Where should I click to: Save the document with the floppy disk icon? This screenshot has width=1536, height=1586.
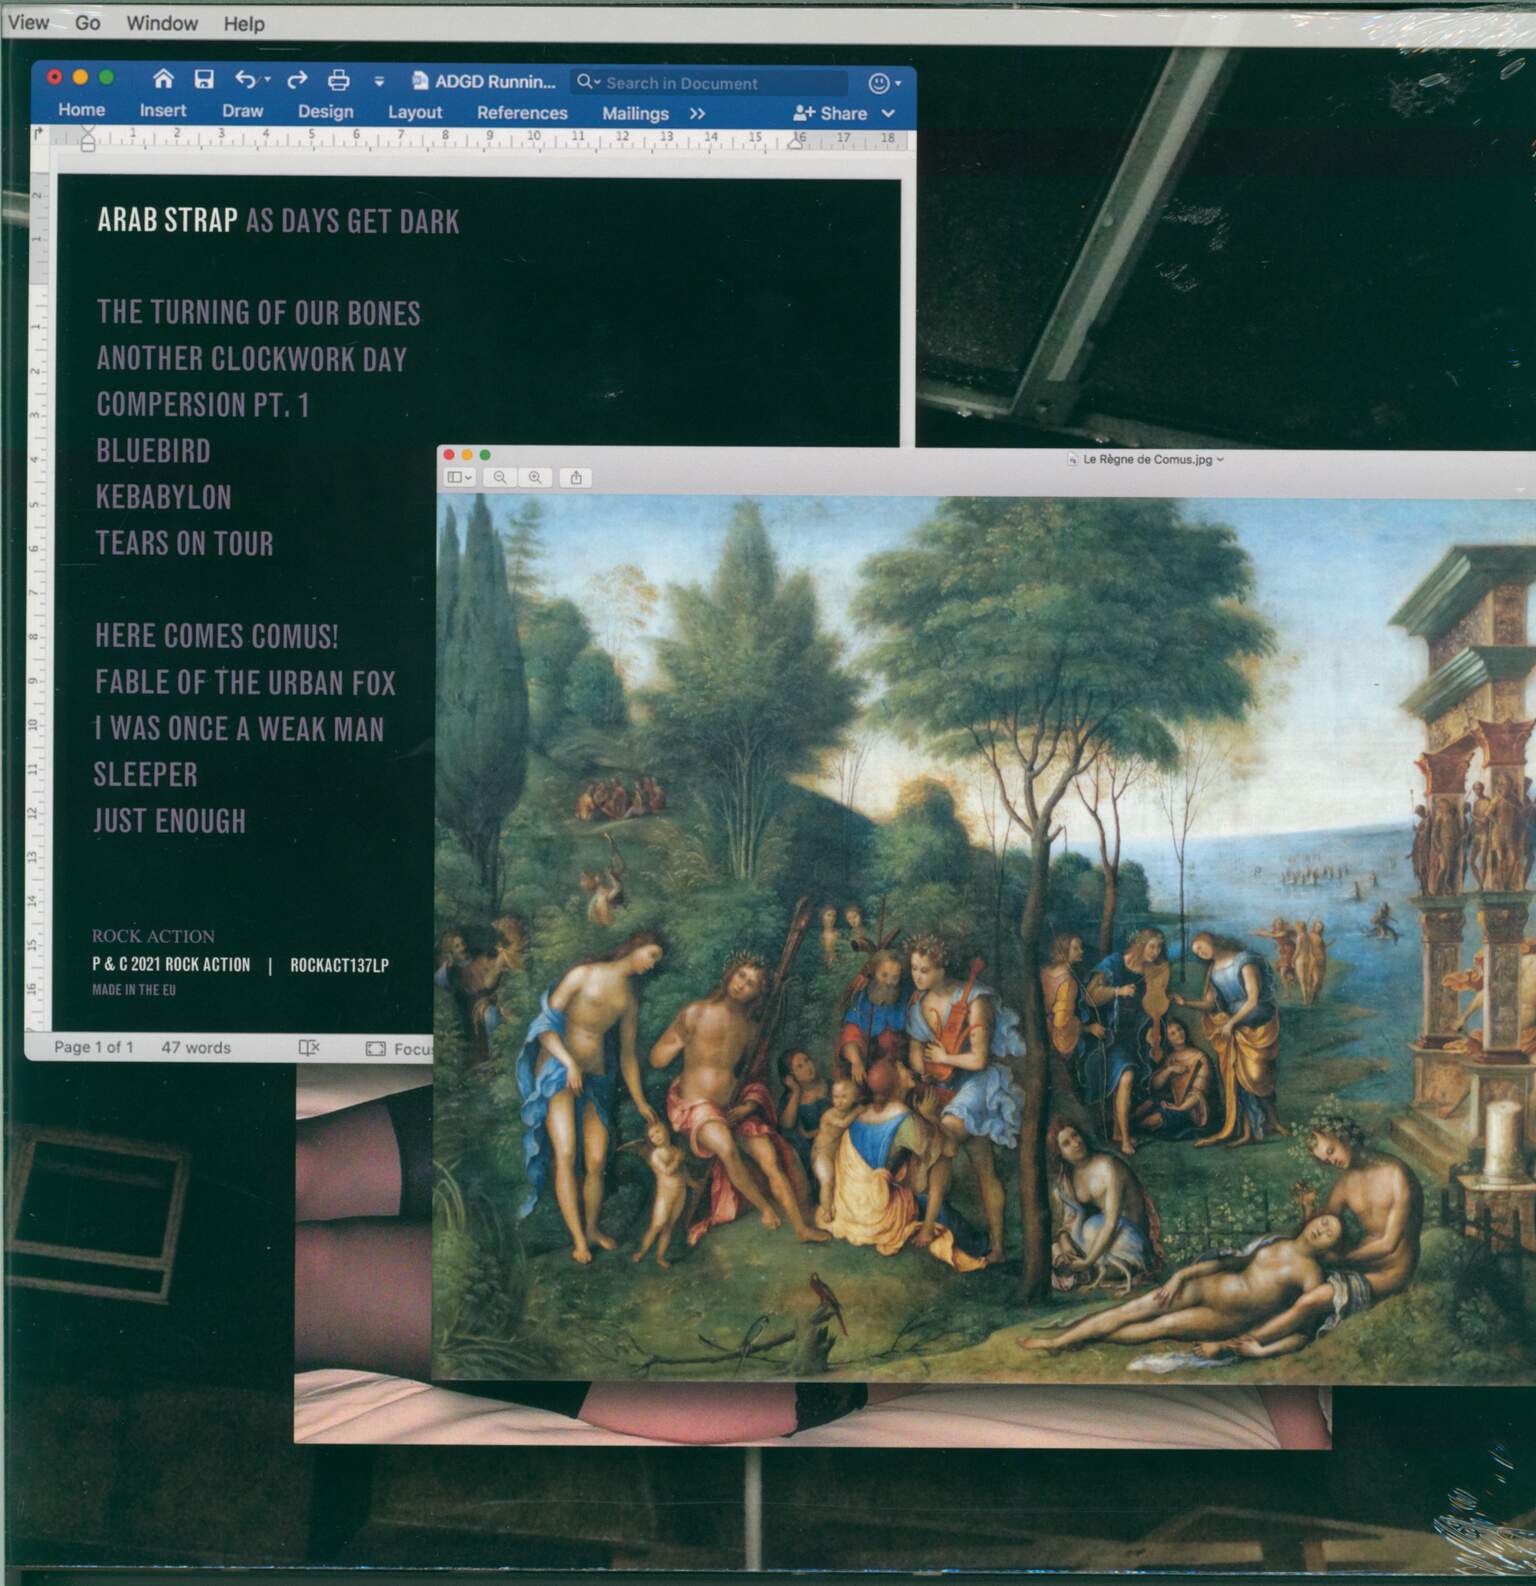[x=204, y=79]
